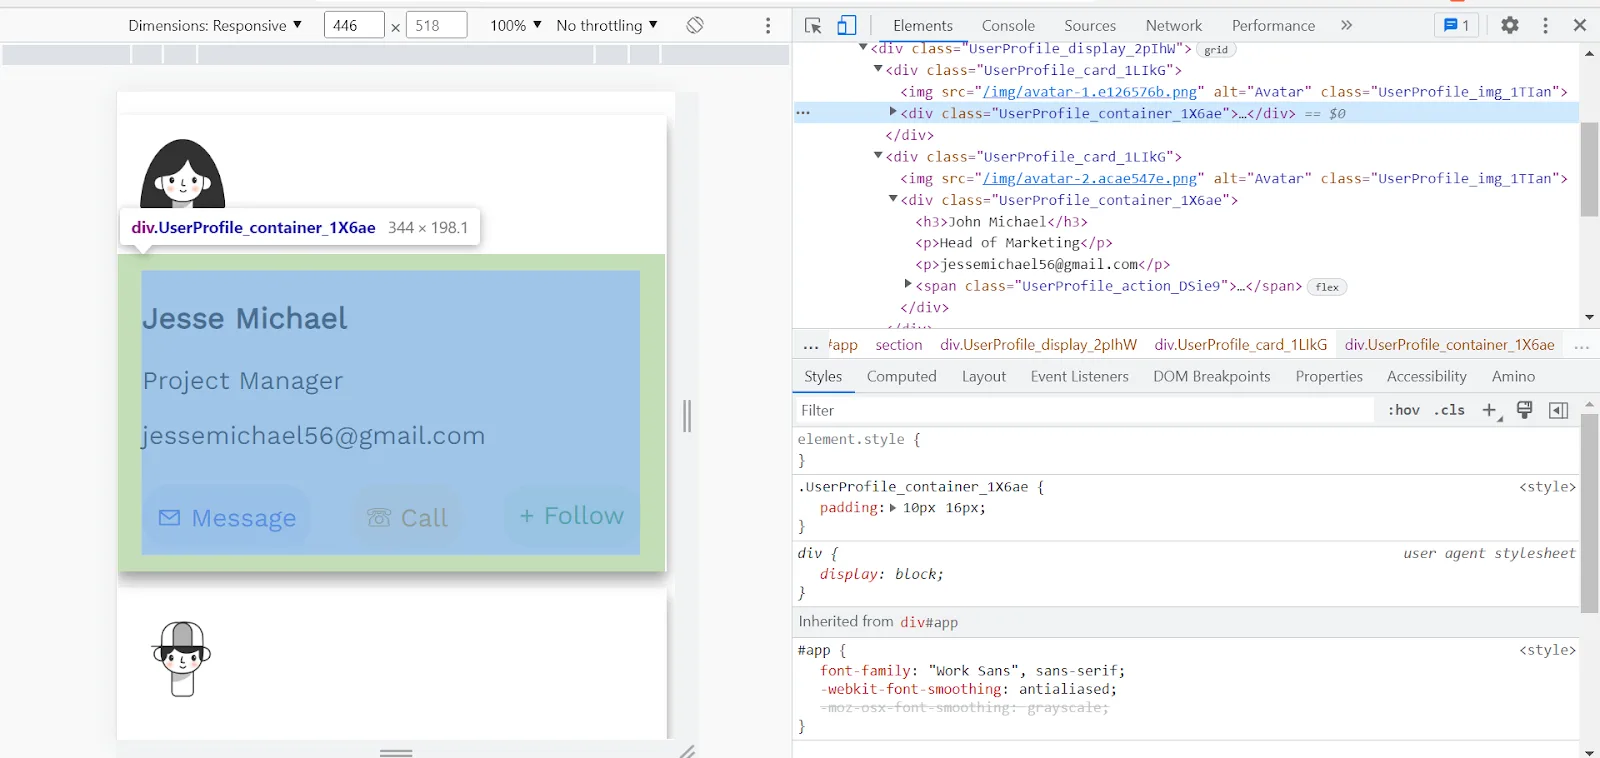This screenshot has height=758, width=1600.
Task: Open the Dimensions Responsive dropdown
Action: (x=215, y=25)
